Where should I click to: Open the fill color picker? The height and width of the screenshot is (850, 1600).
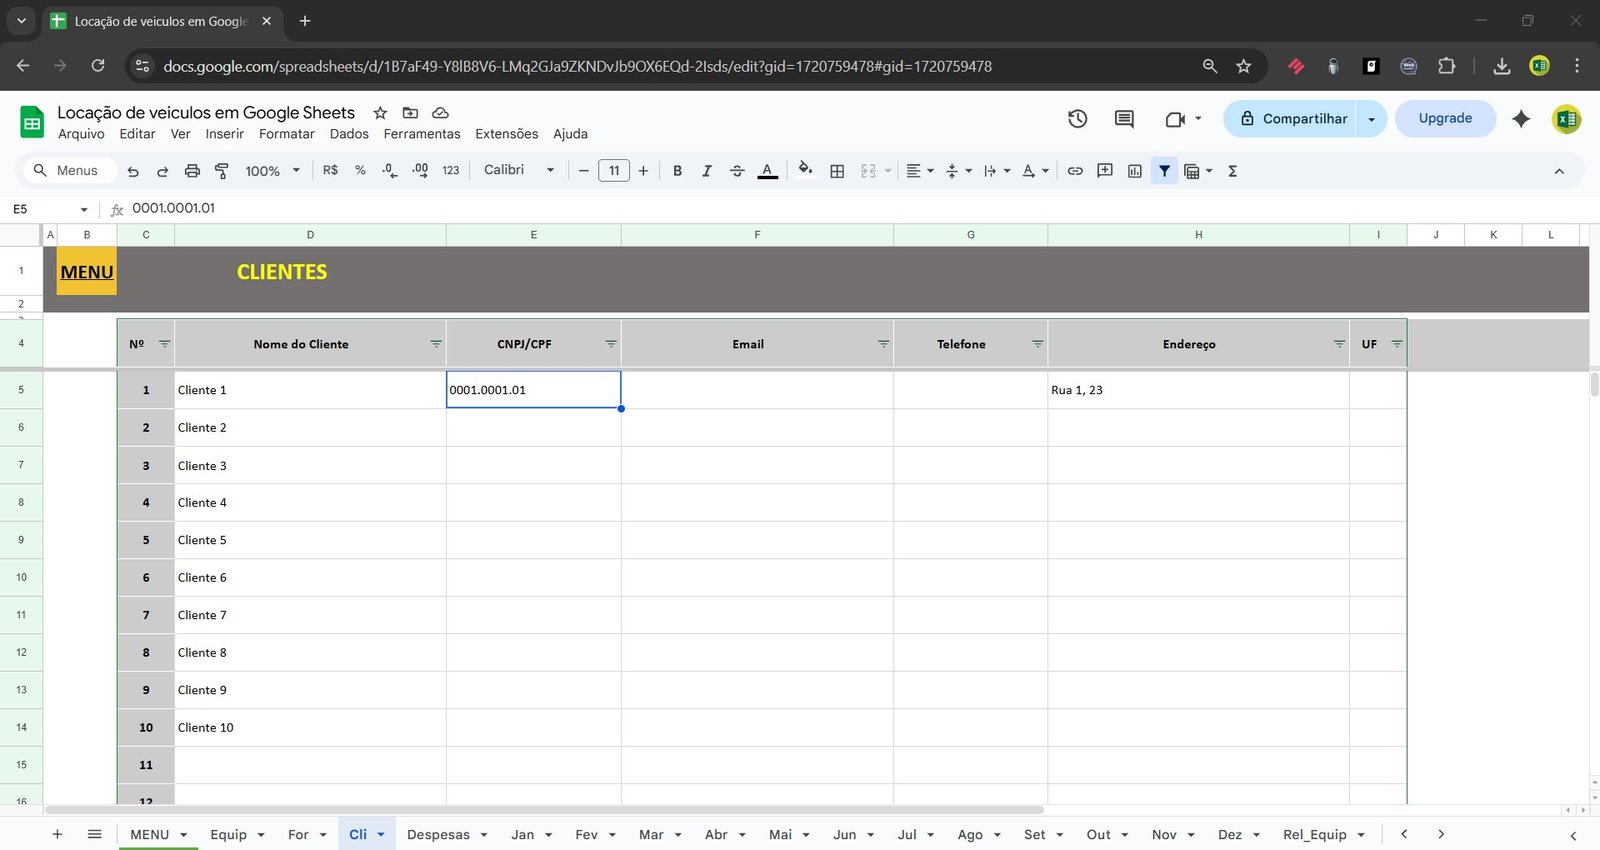pos(805,171)
